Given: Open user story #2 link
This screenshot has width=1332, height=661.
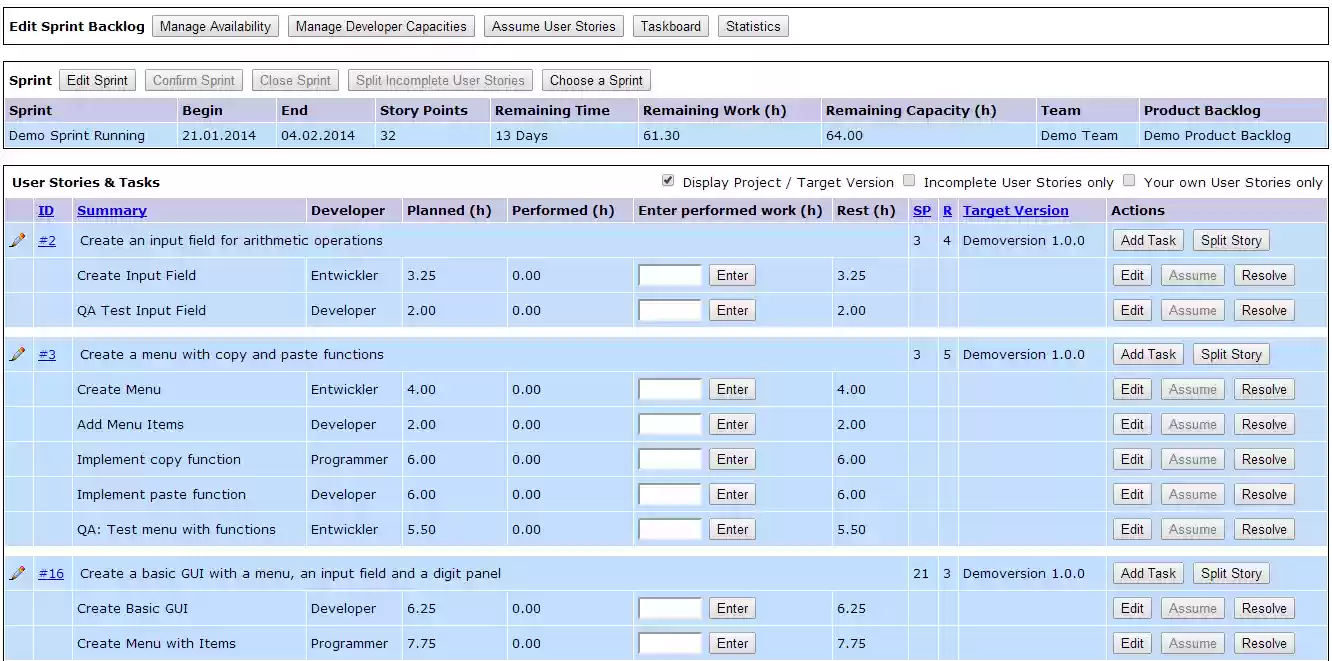Looking at the screenshot, I should coord(48,240).
